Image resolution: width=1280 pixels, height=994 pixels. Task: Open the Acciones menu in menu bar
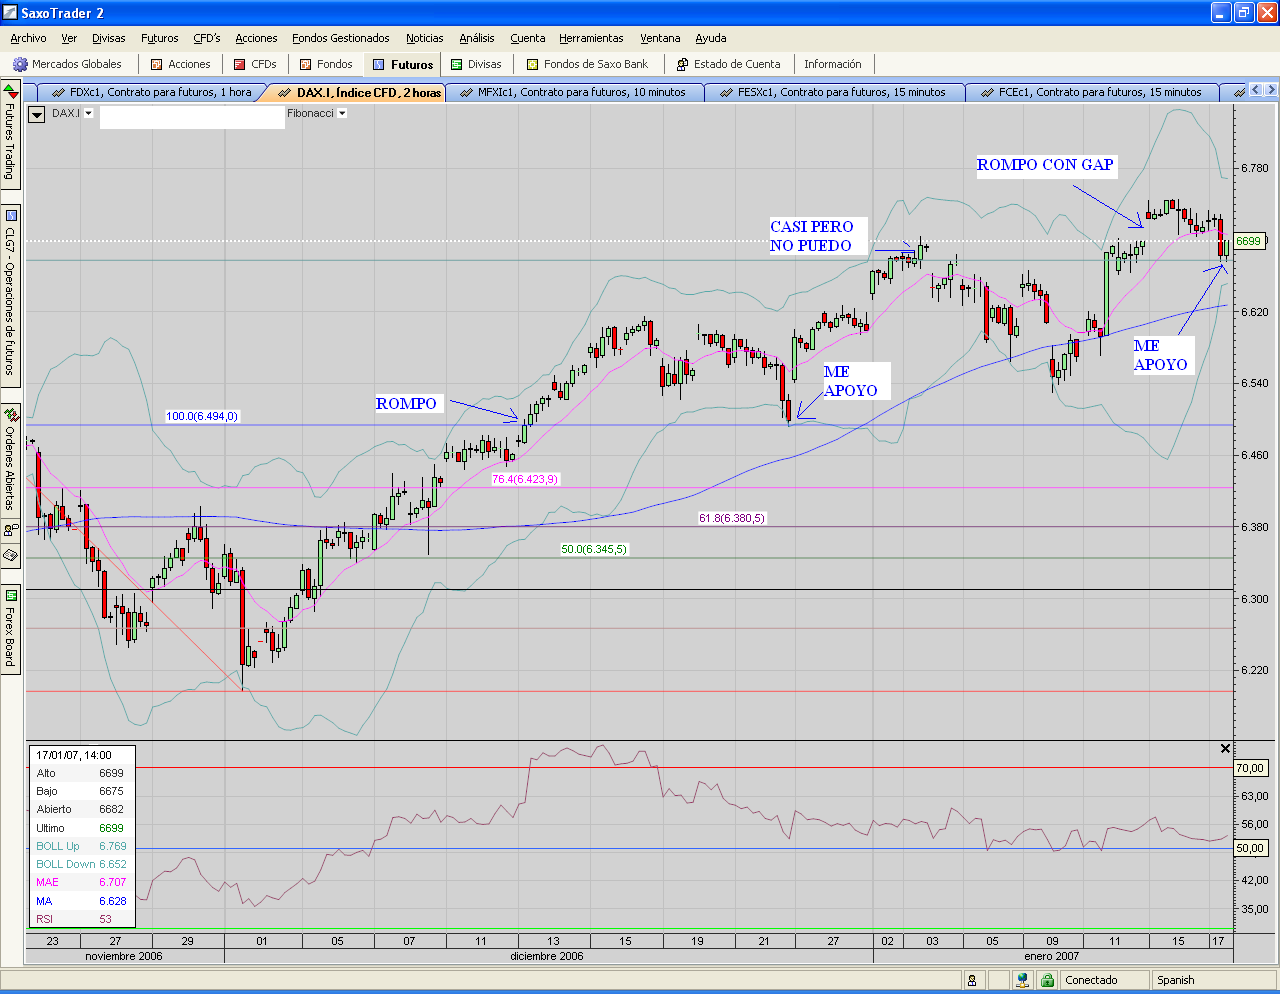click(x=256, y=38)
